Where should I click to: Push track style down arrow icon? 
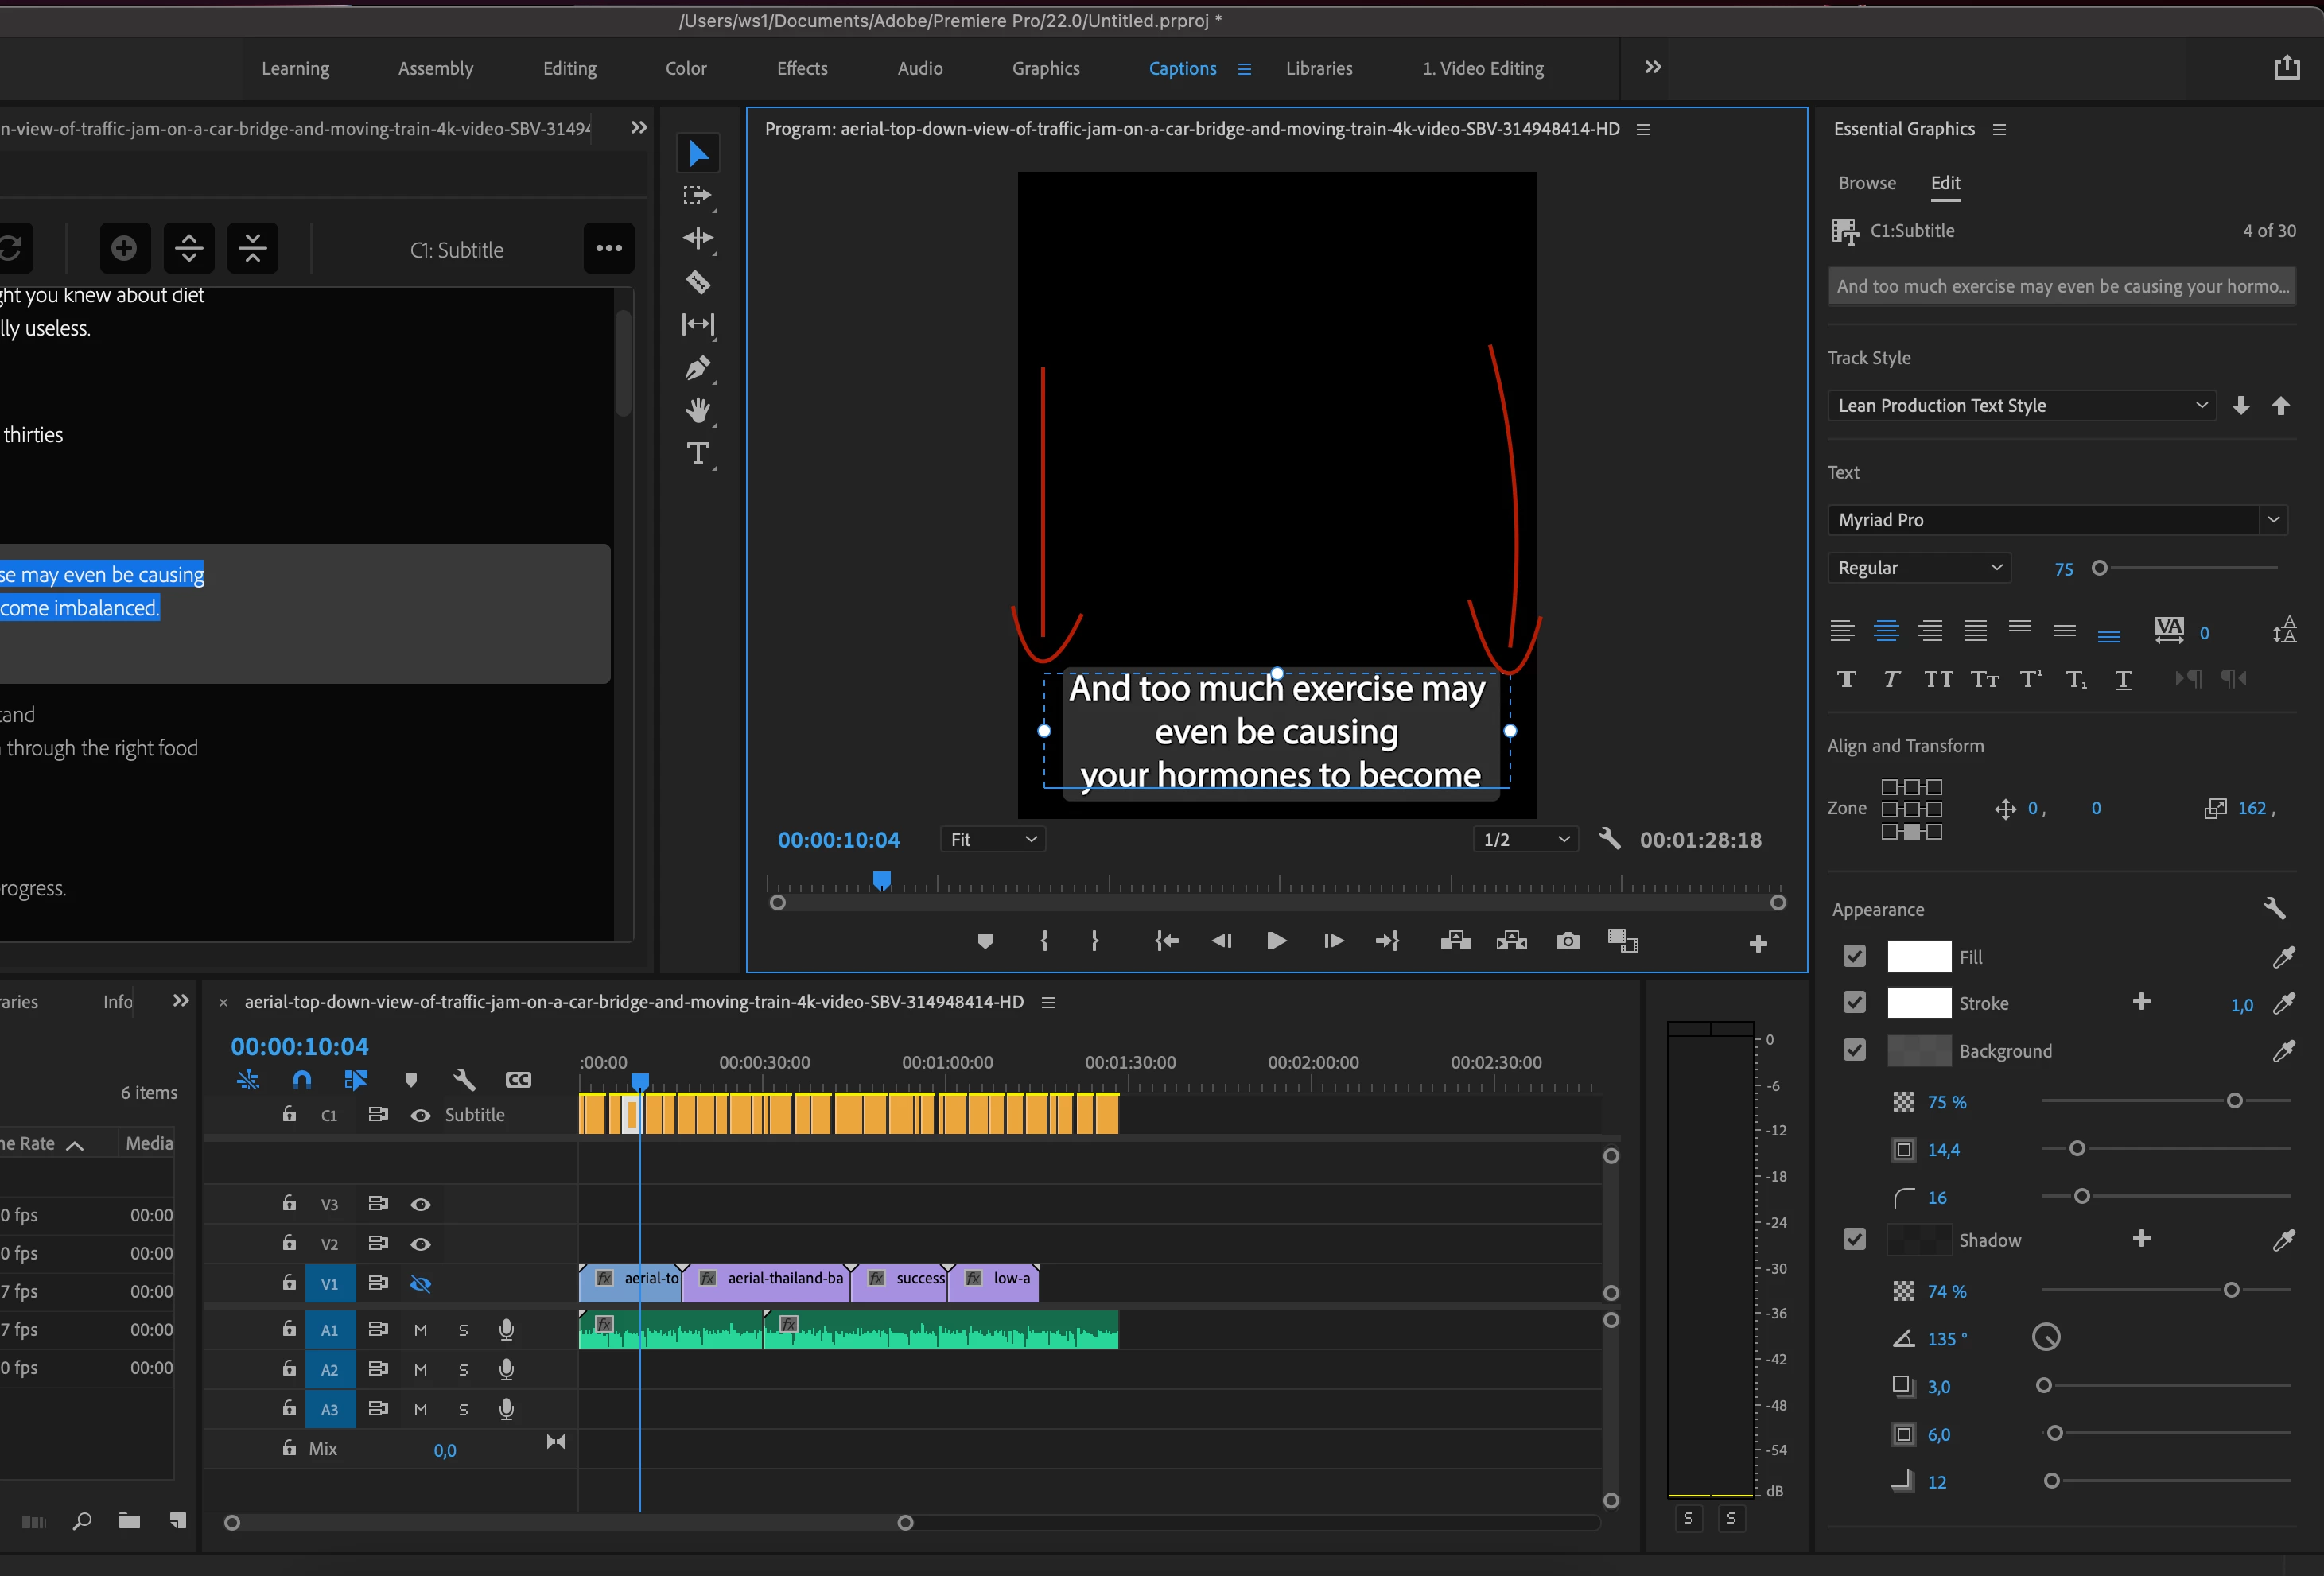click(x=2241, y=405)
